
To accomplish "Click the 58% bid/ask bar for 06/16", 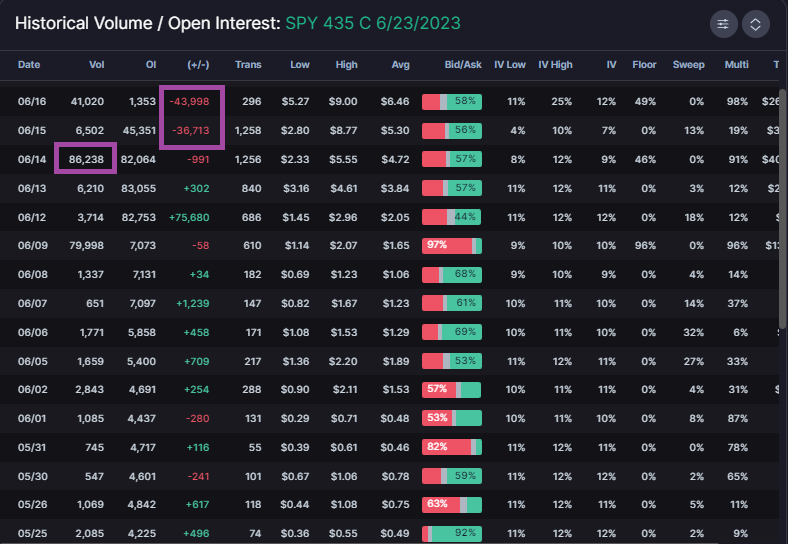I will 452,102.
